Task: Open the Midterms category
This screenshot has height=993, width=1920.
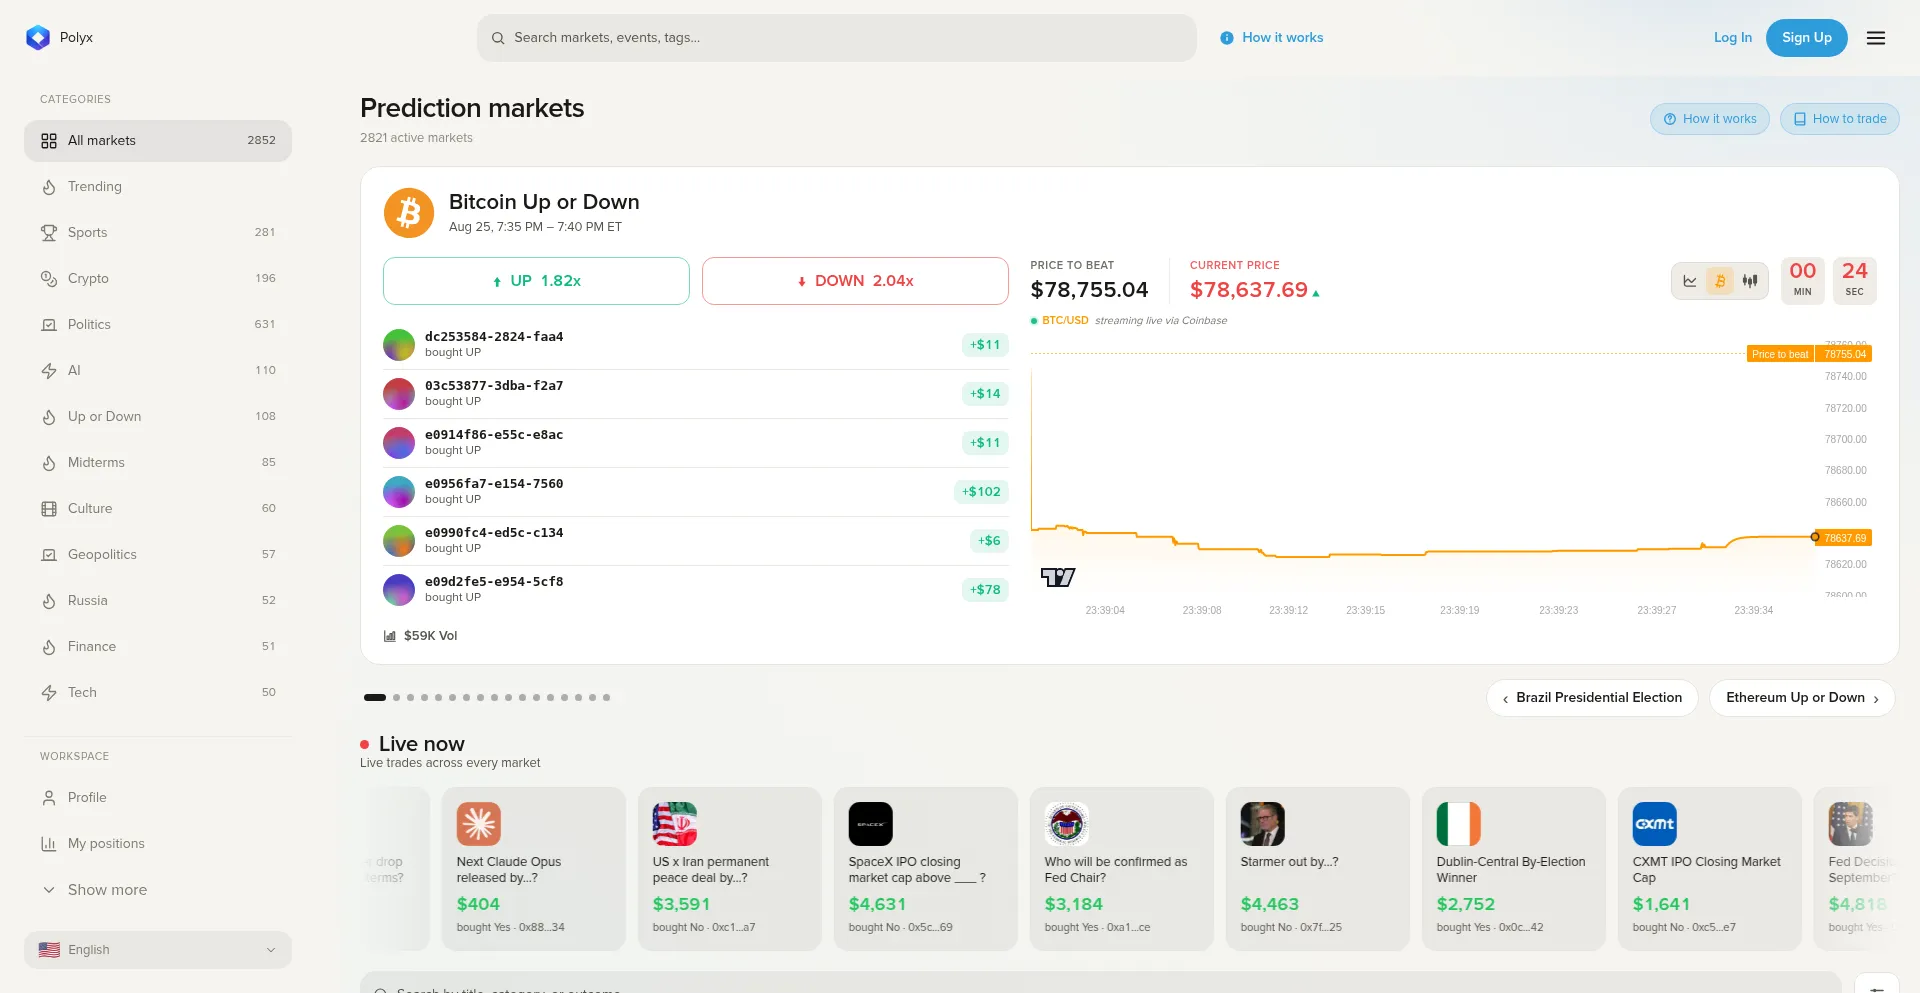Action: tap(158, 463)
